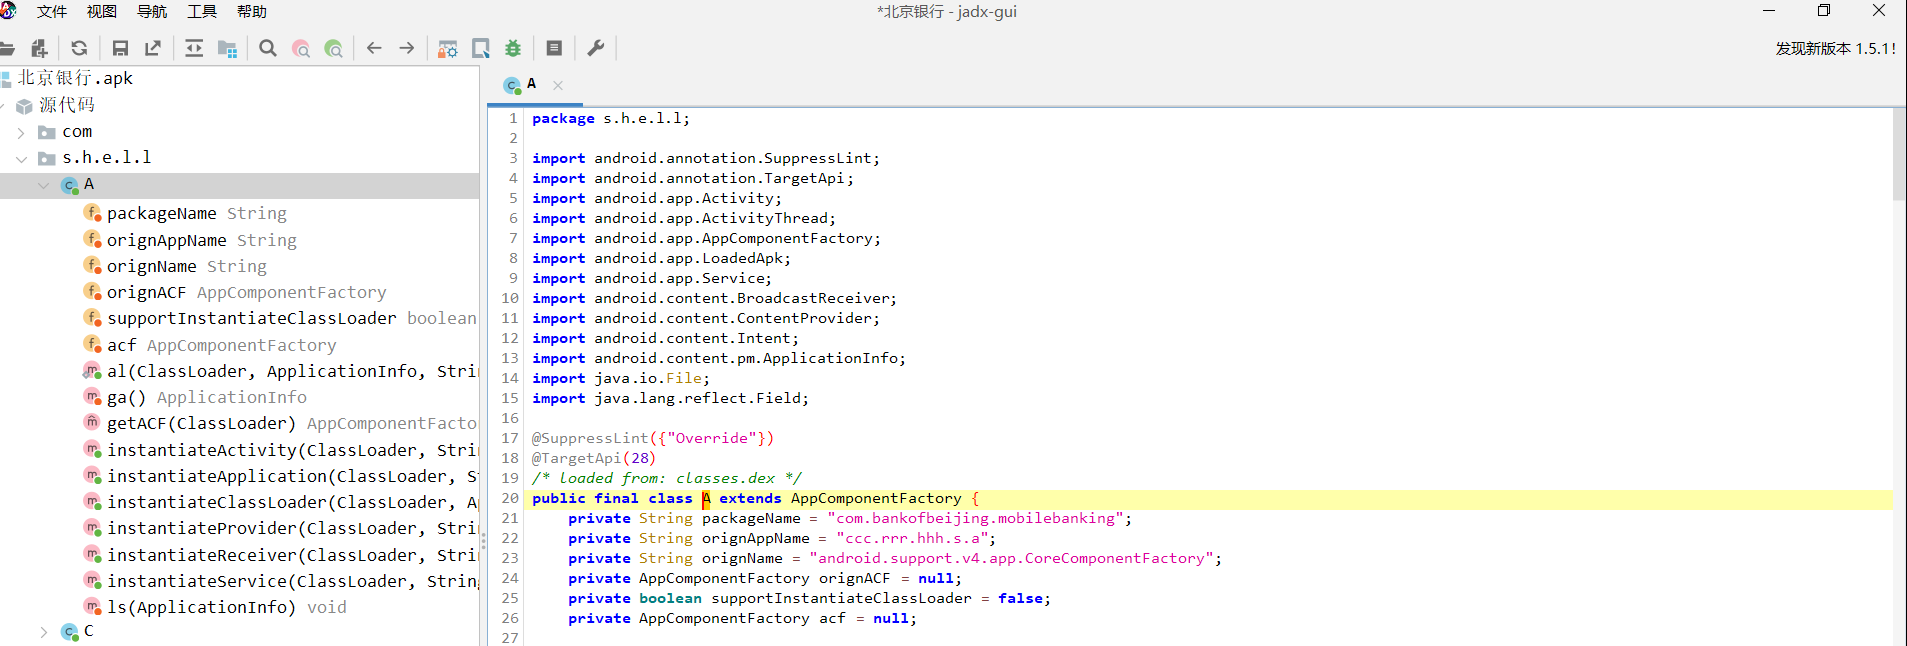Navigate forward with right arrow
1907x646 pixels.
pyautogui.click(x=407, y=48)
